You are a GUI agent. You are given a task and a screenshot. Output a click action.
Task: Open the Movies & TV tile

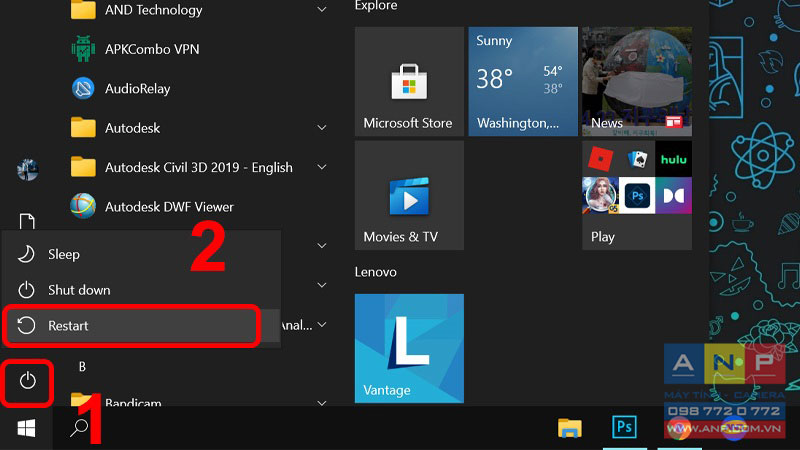coord(409,195)
